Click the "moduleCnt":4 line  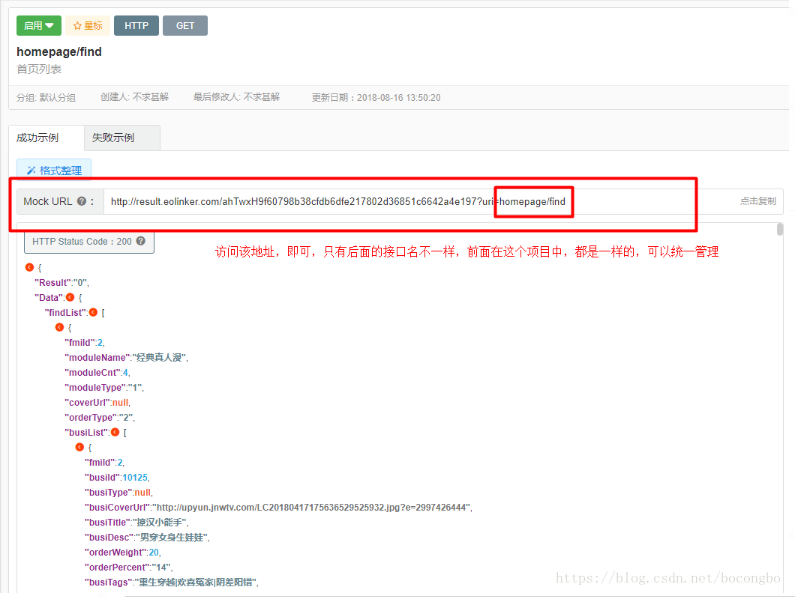(x=97, y=372)
